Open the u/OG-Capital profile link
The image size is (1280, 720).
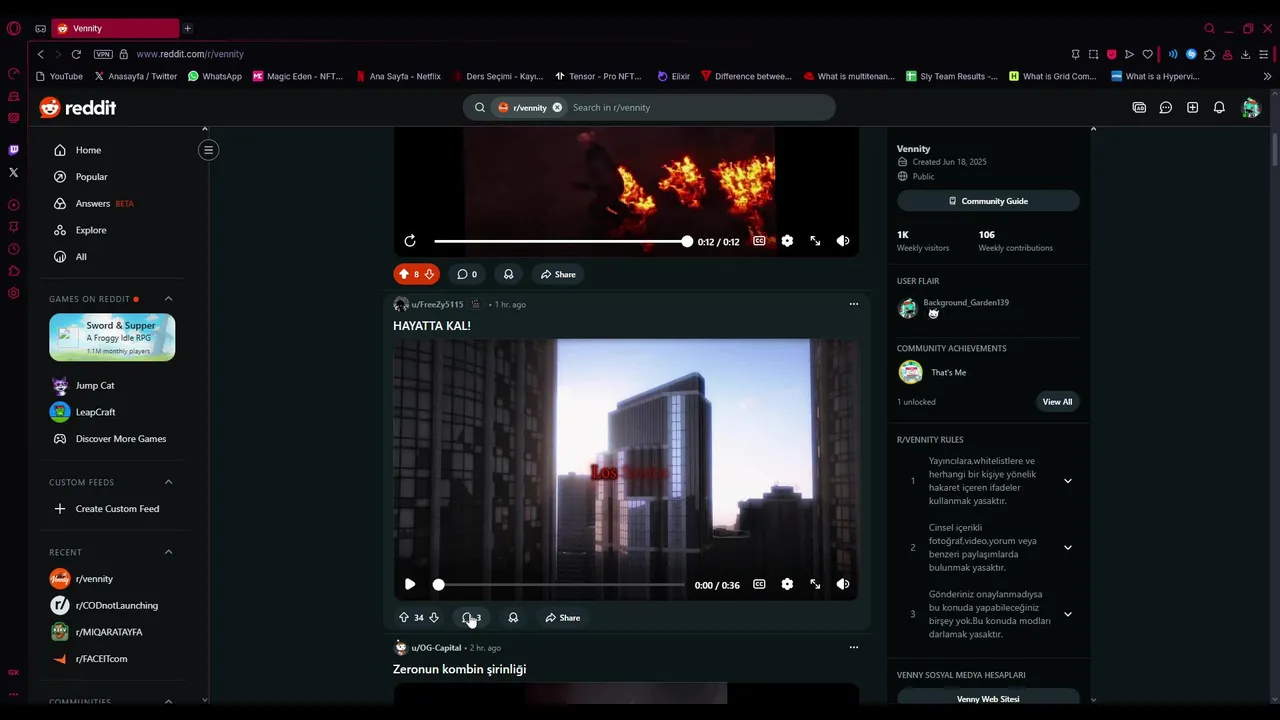click(436, 648)
